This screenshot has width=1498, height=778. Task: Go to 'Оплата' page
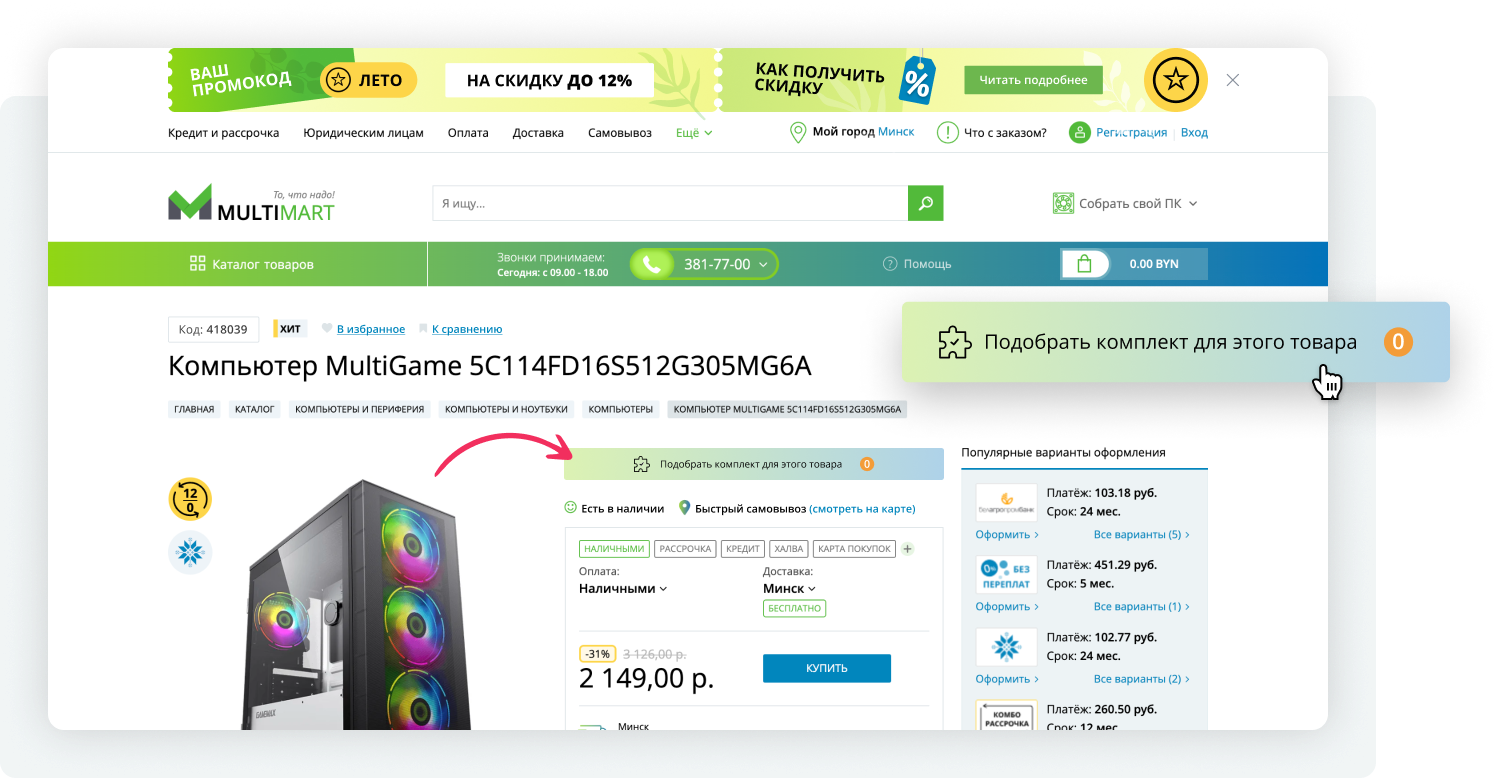pos(468,132)
